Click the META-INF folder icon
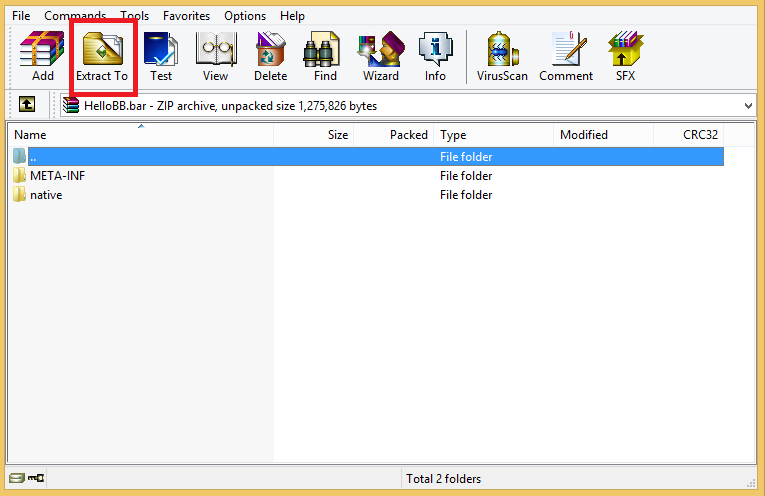 point(20,175)
